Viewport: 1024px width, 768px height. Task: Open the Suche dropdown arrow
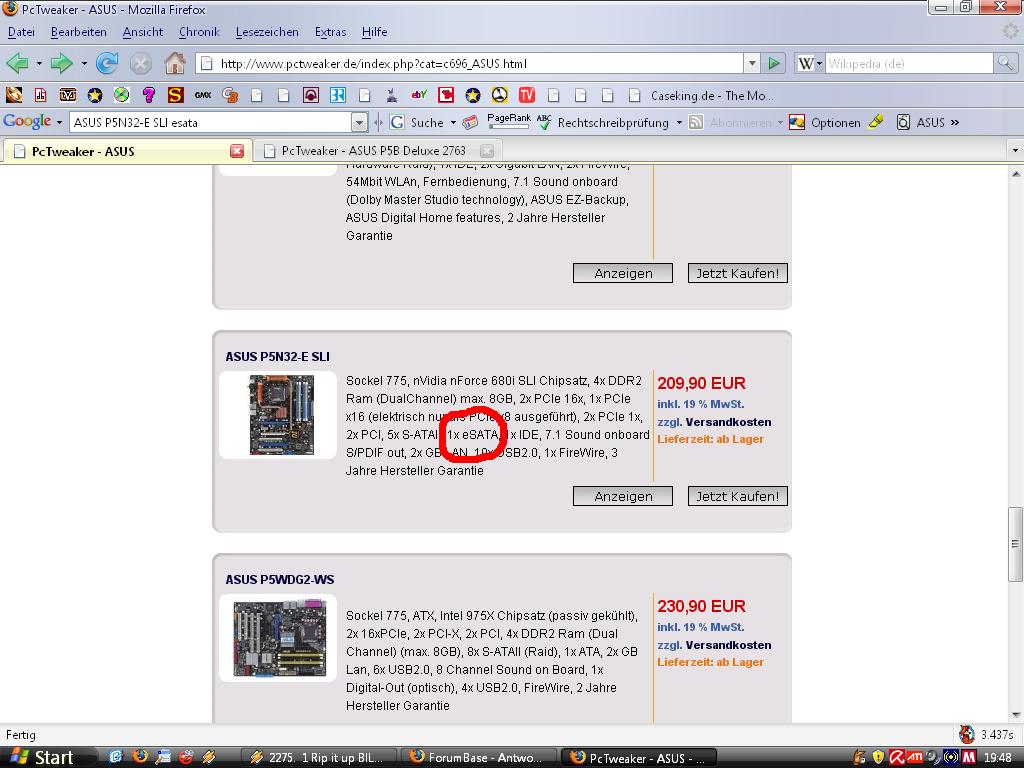pyautogui.click(x=453, y=122)
